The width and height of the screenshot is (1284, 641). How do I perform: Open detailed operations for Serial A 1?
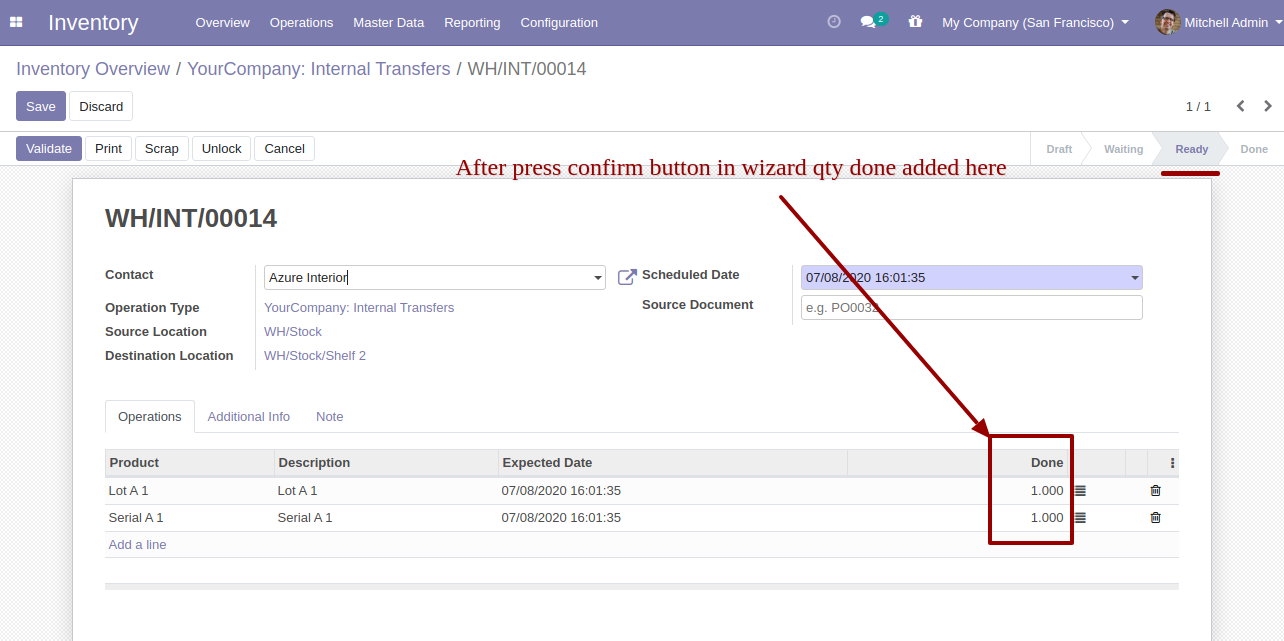[1080, 518]
